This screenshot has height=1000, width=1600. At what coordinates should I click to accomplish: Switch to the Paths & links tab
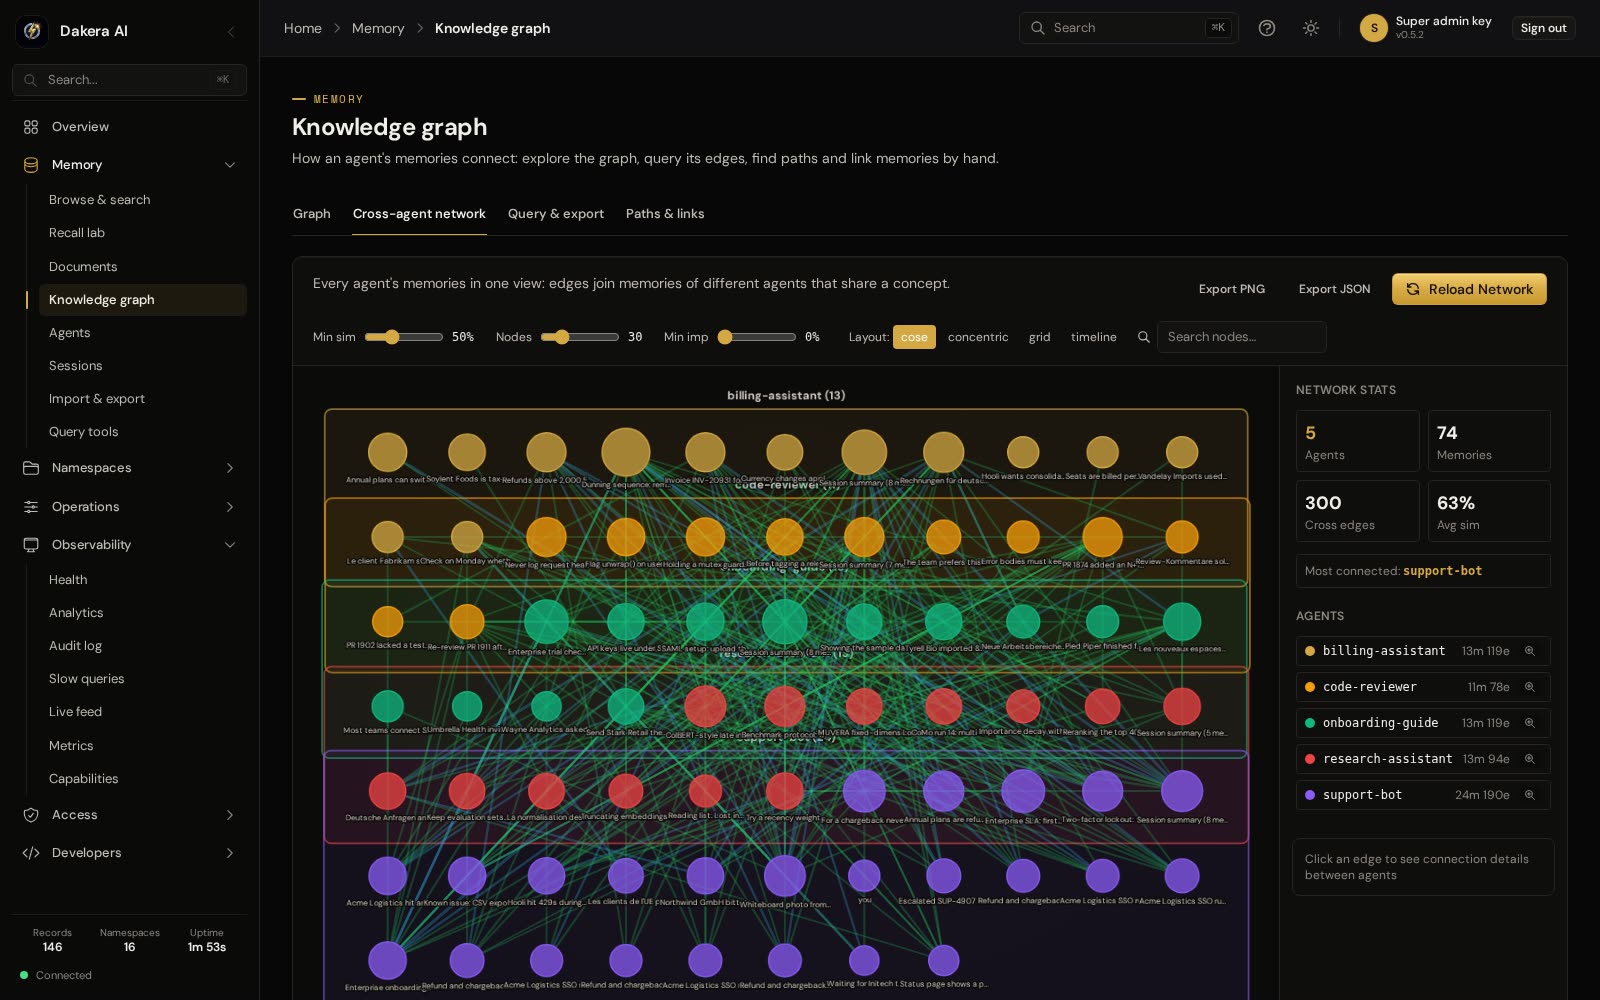(x=665, y=214)
